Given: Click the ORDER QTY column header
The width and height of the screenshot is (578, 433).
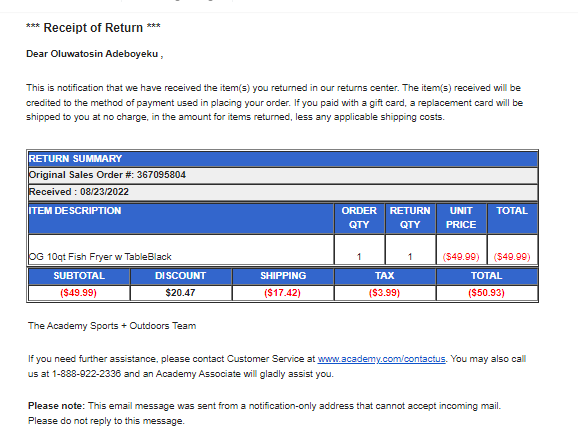Looking at the screenshot, I should [x=359, y=218].
